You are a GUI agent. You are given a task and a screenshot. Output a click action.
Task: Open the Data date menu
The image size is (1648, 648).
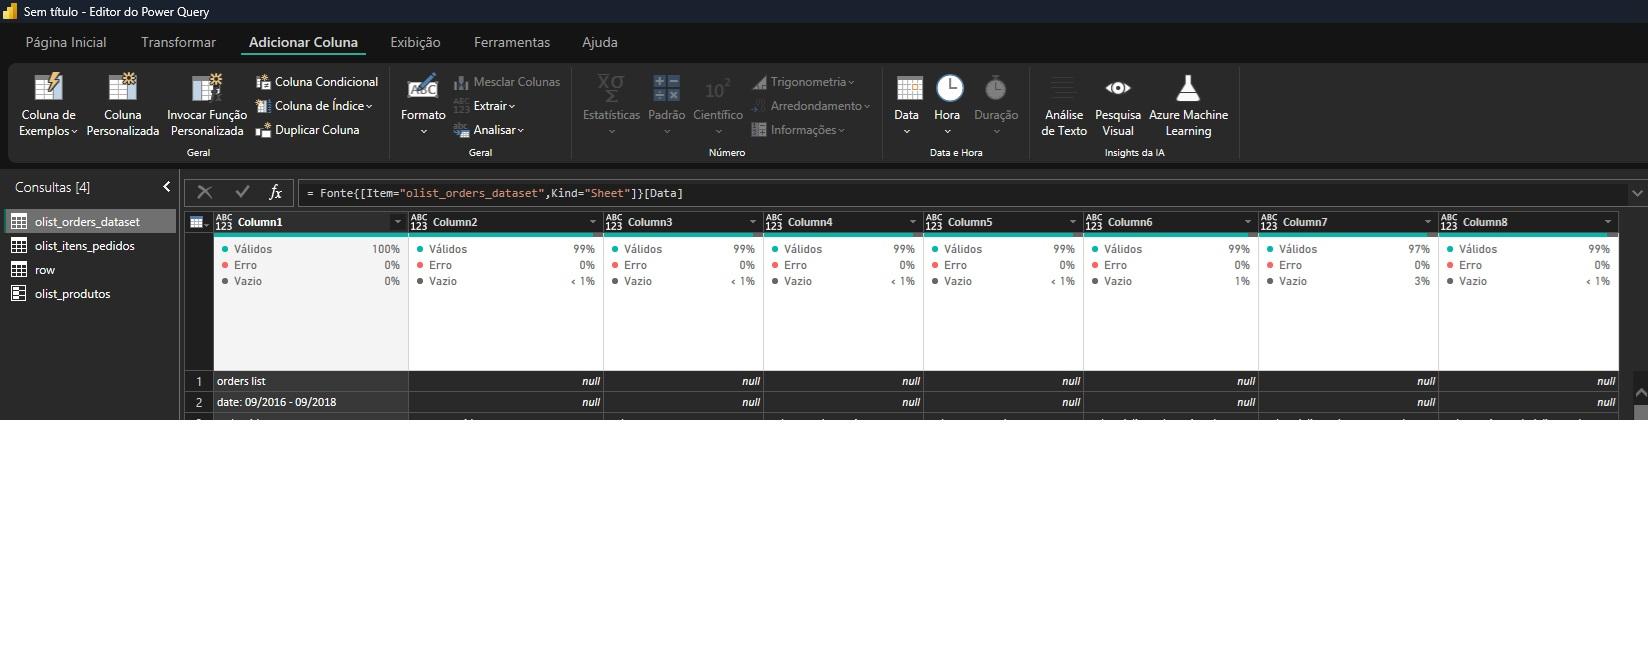(907, 105)
